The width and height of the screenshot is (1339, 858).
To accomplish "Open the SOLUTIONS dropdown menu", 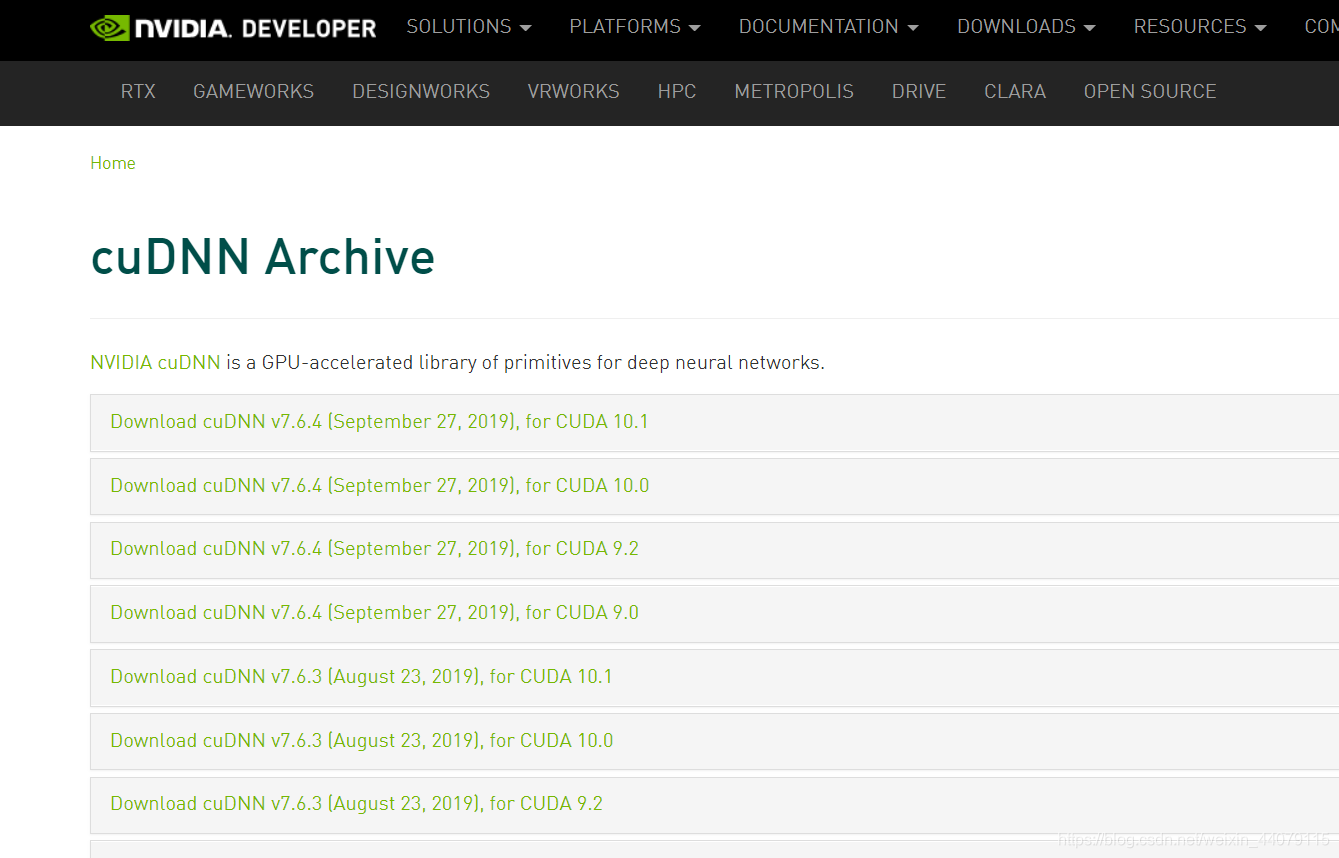I will 469,27.
